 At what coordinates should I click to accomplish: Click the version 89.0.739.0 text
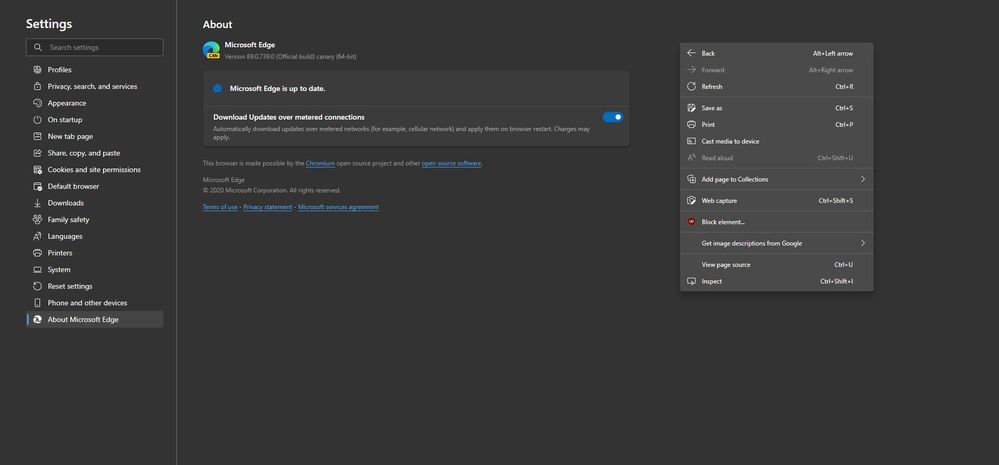pyautogui.click(x=291, y=57)
